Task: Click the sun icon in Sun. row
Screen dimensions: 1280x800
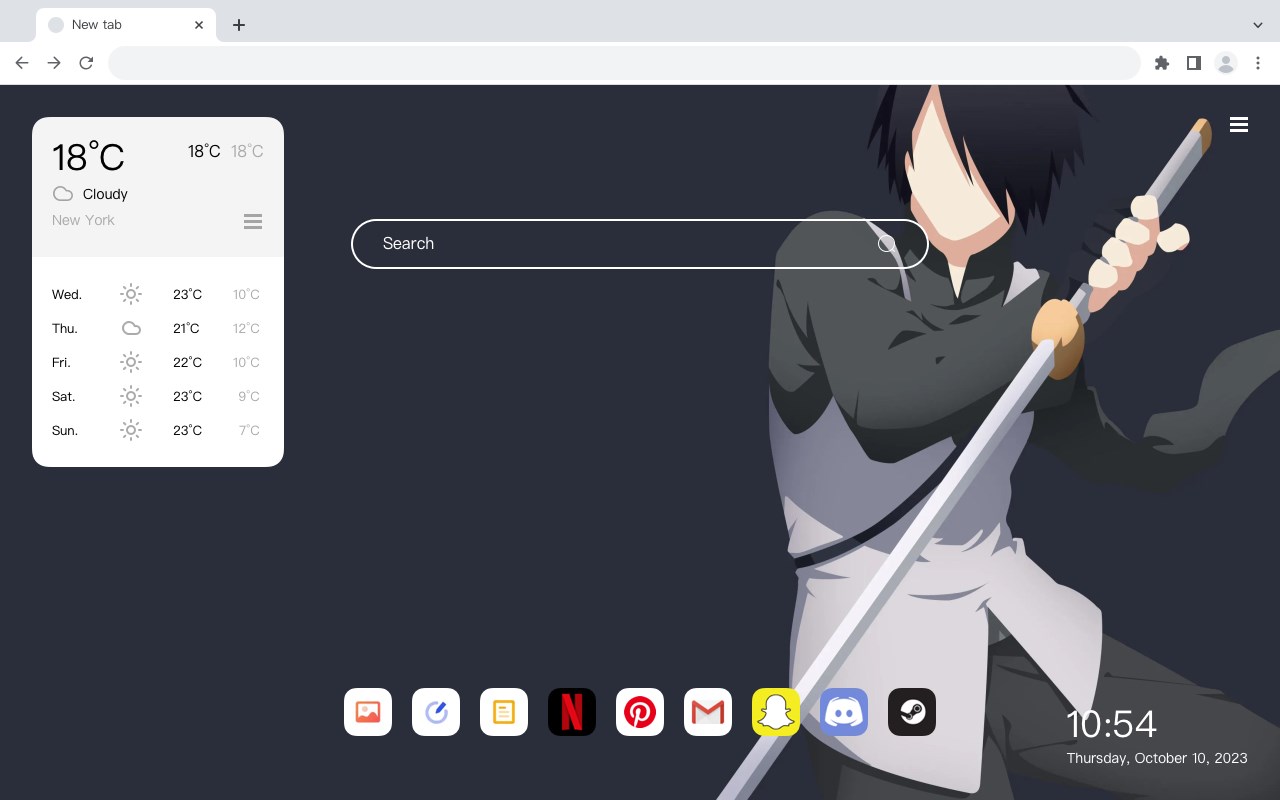Action: [x=131, y=430]
